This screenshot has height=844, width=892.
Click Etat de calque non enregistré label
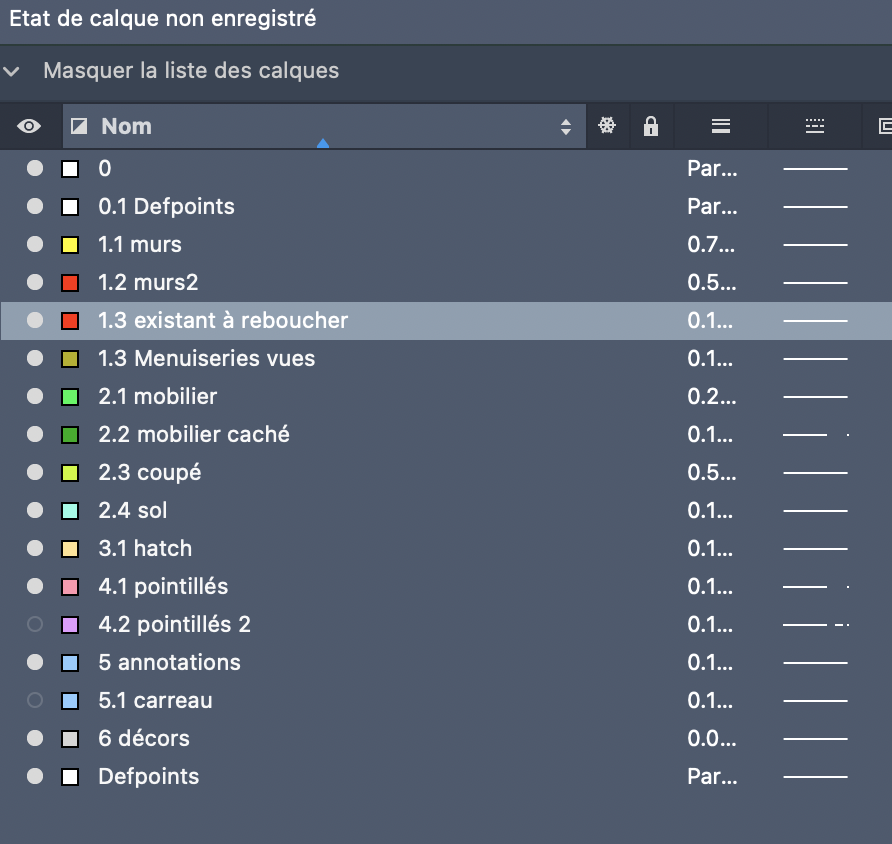pyautogui.click(x=163, y=19)
